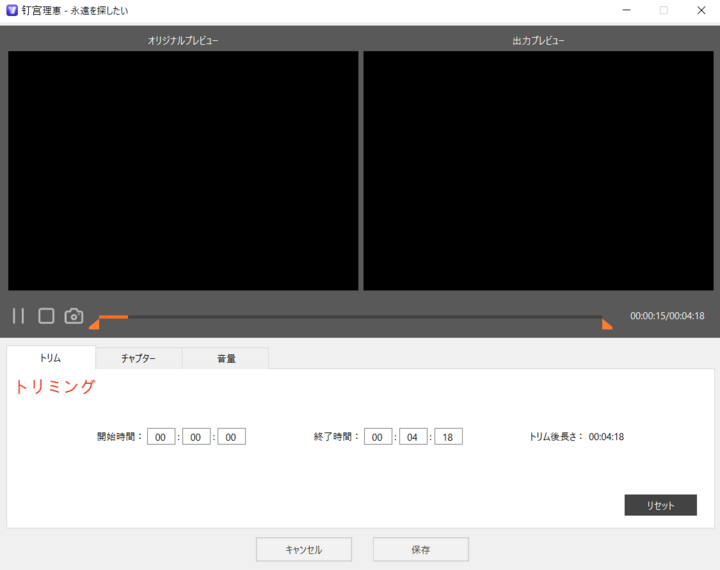Screen dimensions: 720x570
Task: Click the 00:00:15/00:04:18 time display
Action: [667, 316]
